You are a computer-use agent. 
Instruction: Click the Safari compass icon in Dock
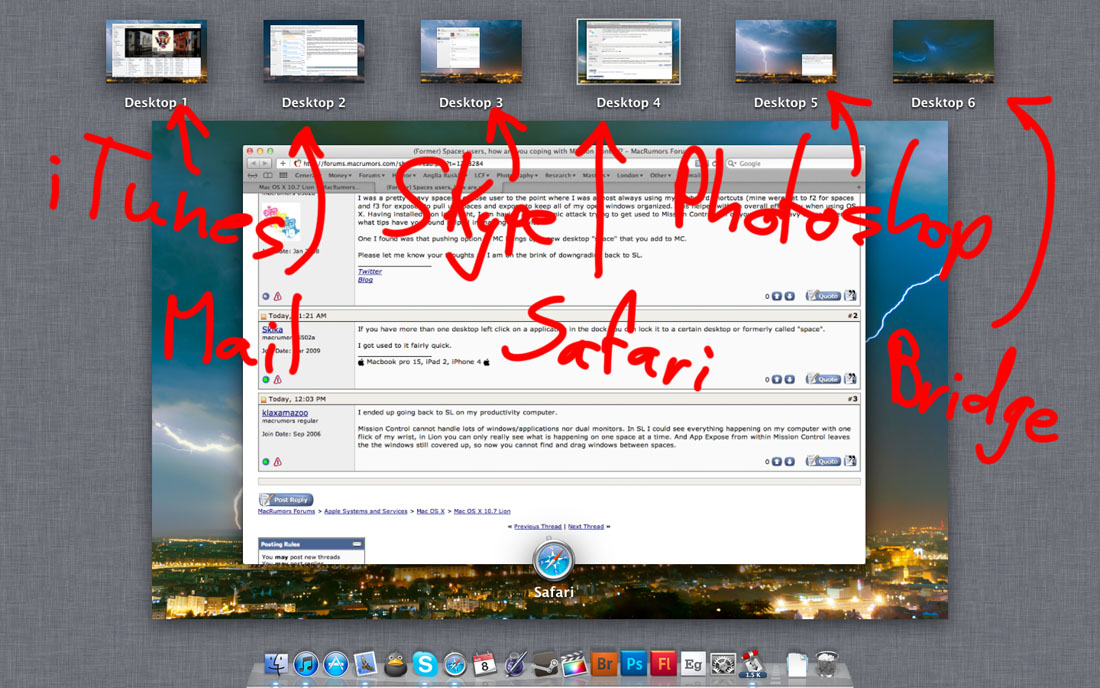click(x=455, y=663)
